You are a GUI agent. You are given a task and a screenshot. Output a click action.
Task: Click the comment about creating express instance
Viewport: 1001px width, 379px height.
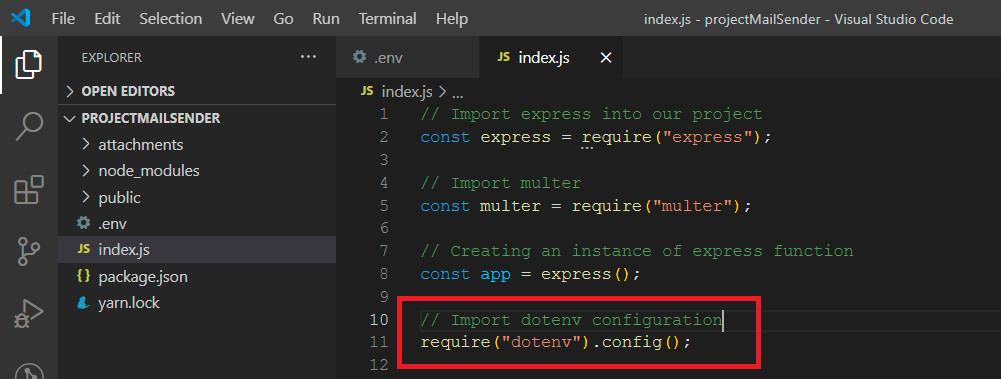click(x=636, y=251)
